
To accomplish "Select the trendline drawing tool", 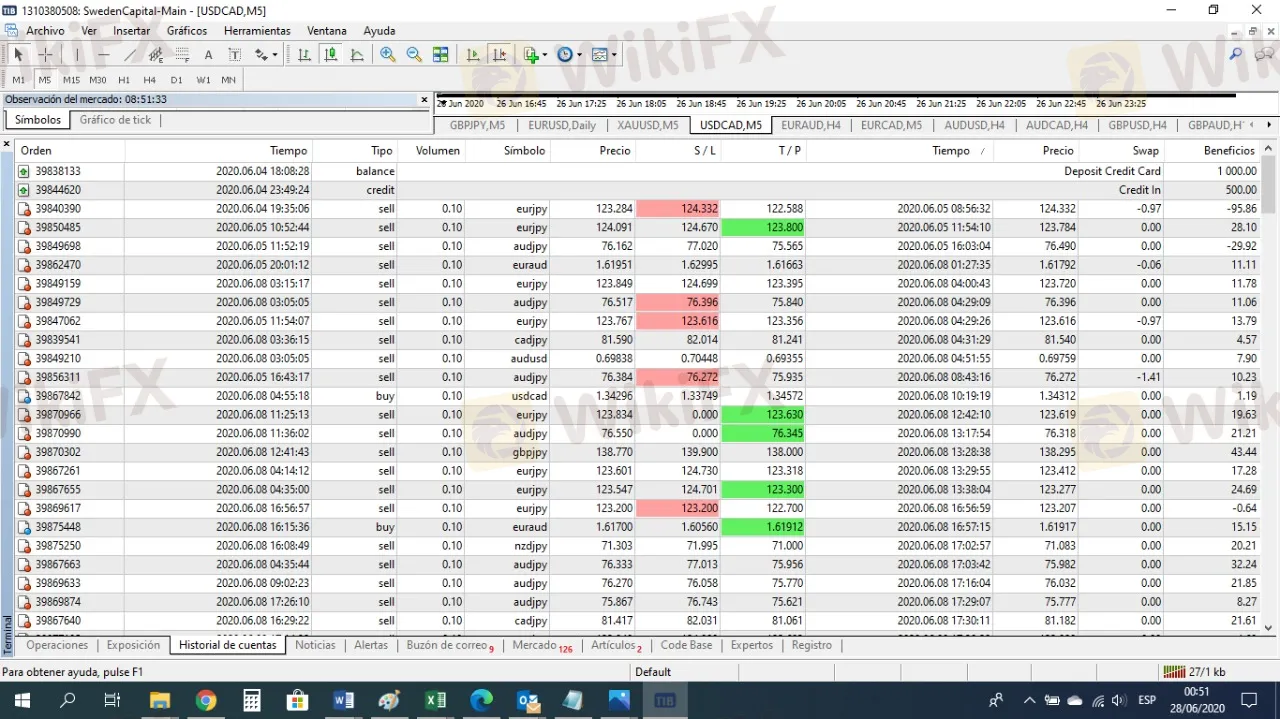I will pos(130,55).
